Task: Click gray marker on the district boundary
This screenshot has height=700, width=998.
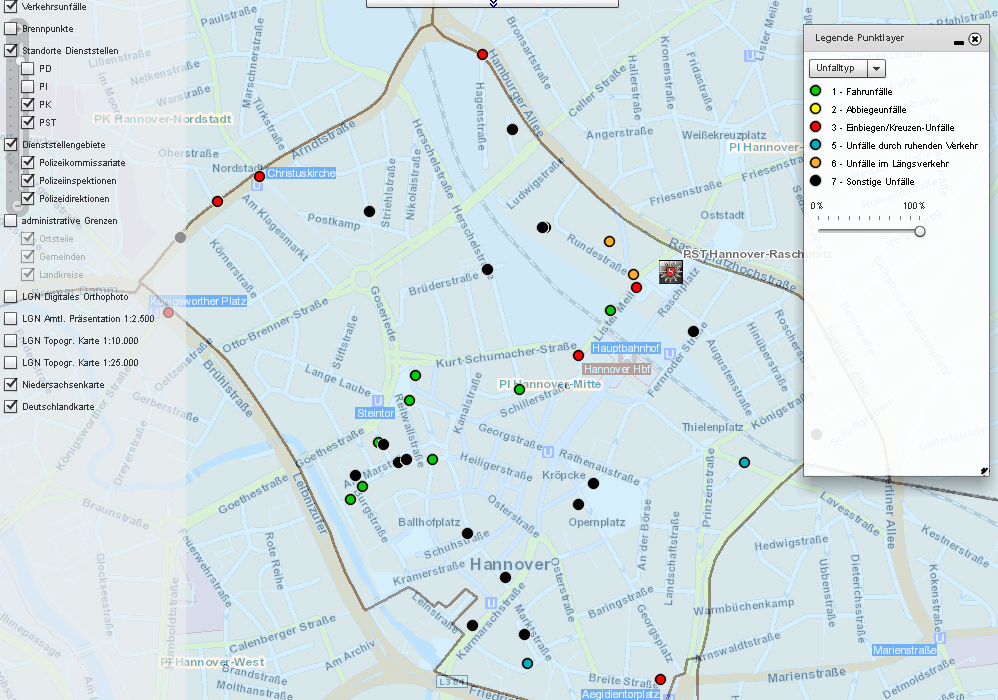Action: (x=180, y=237)
